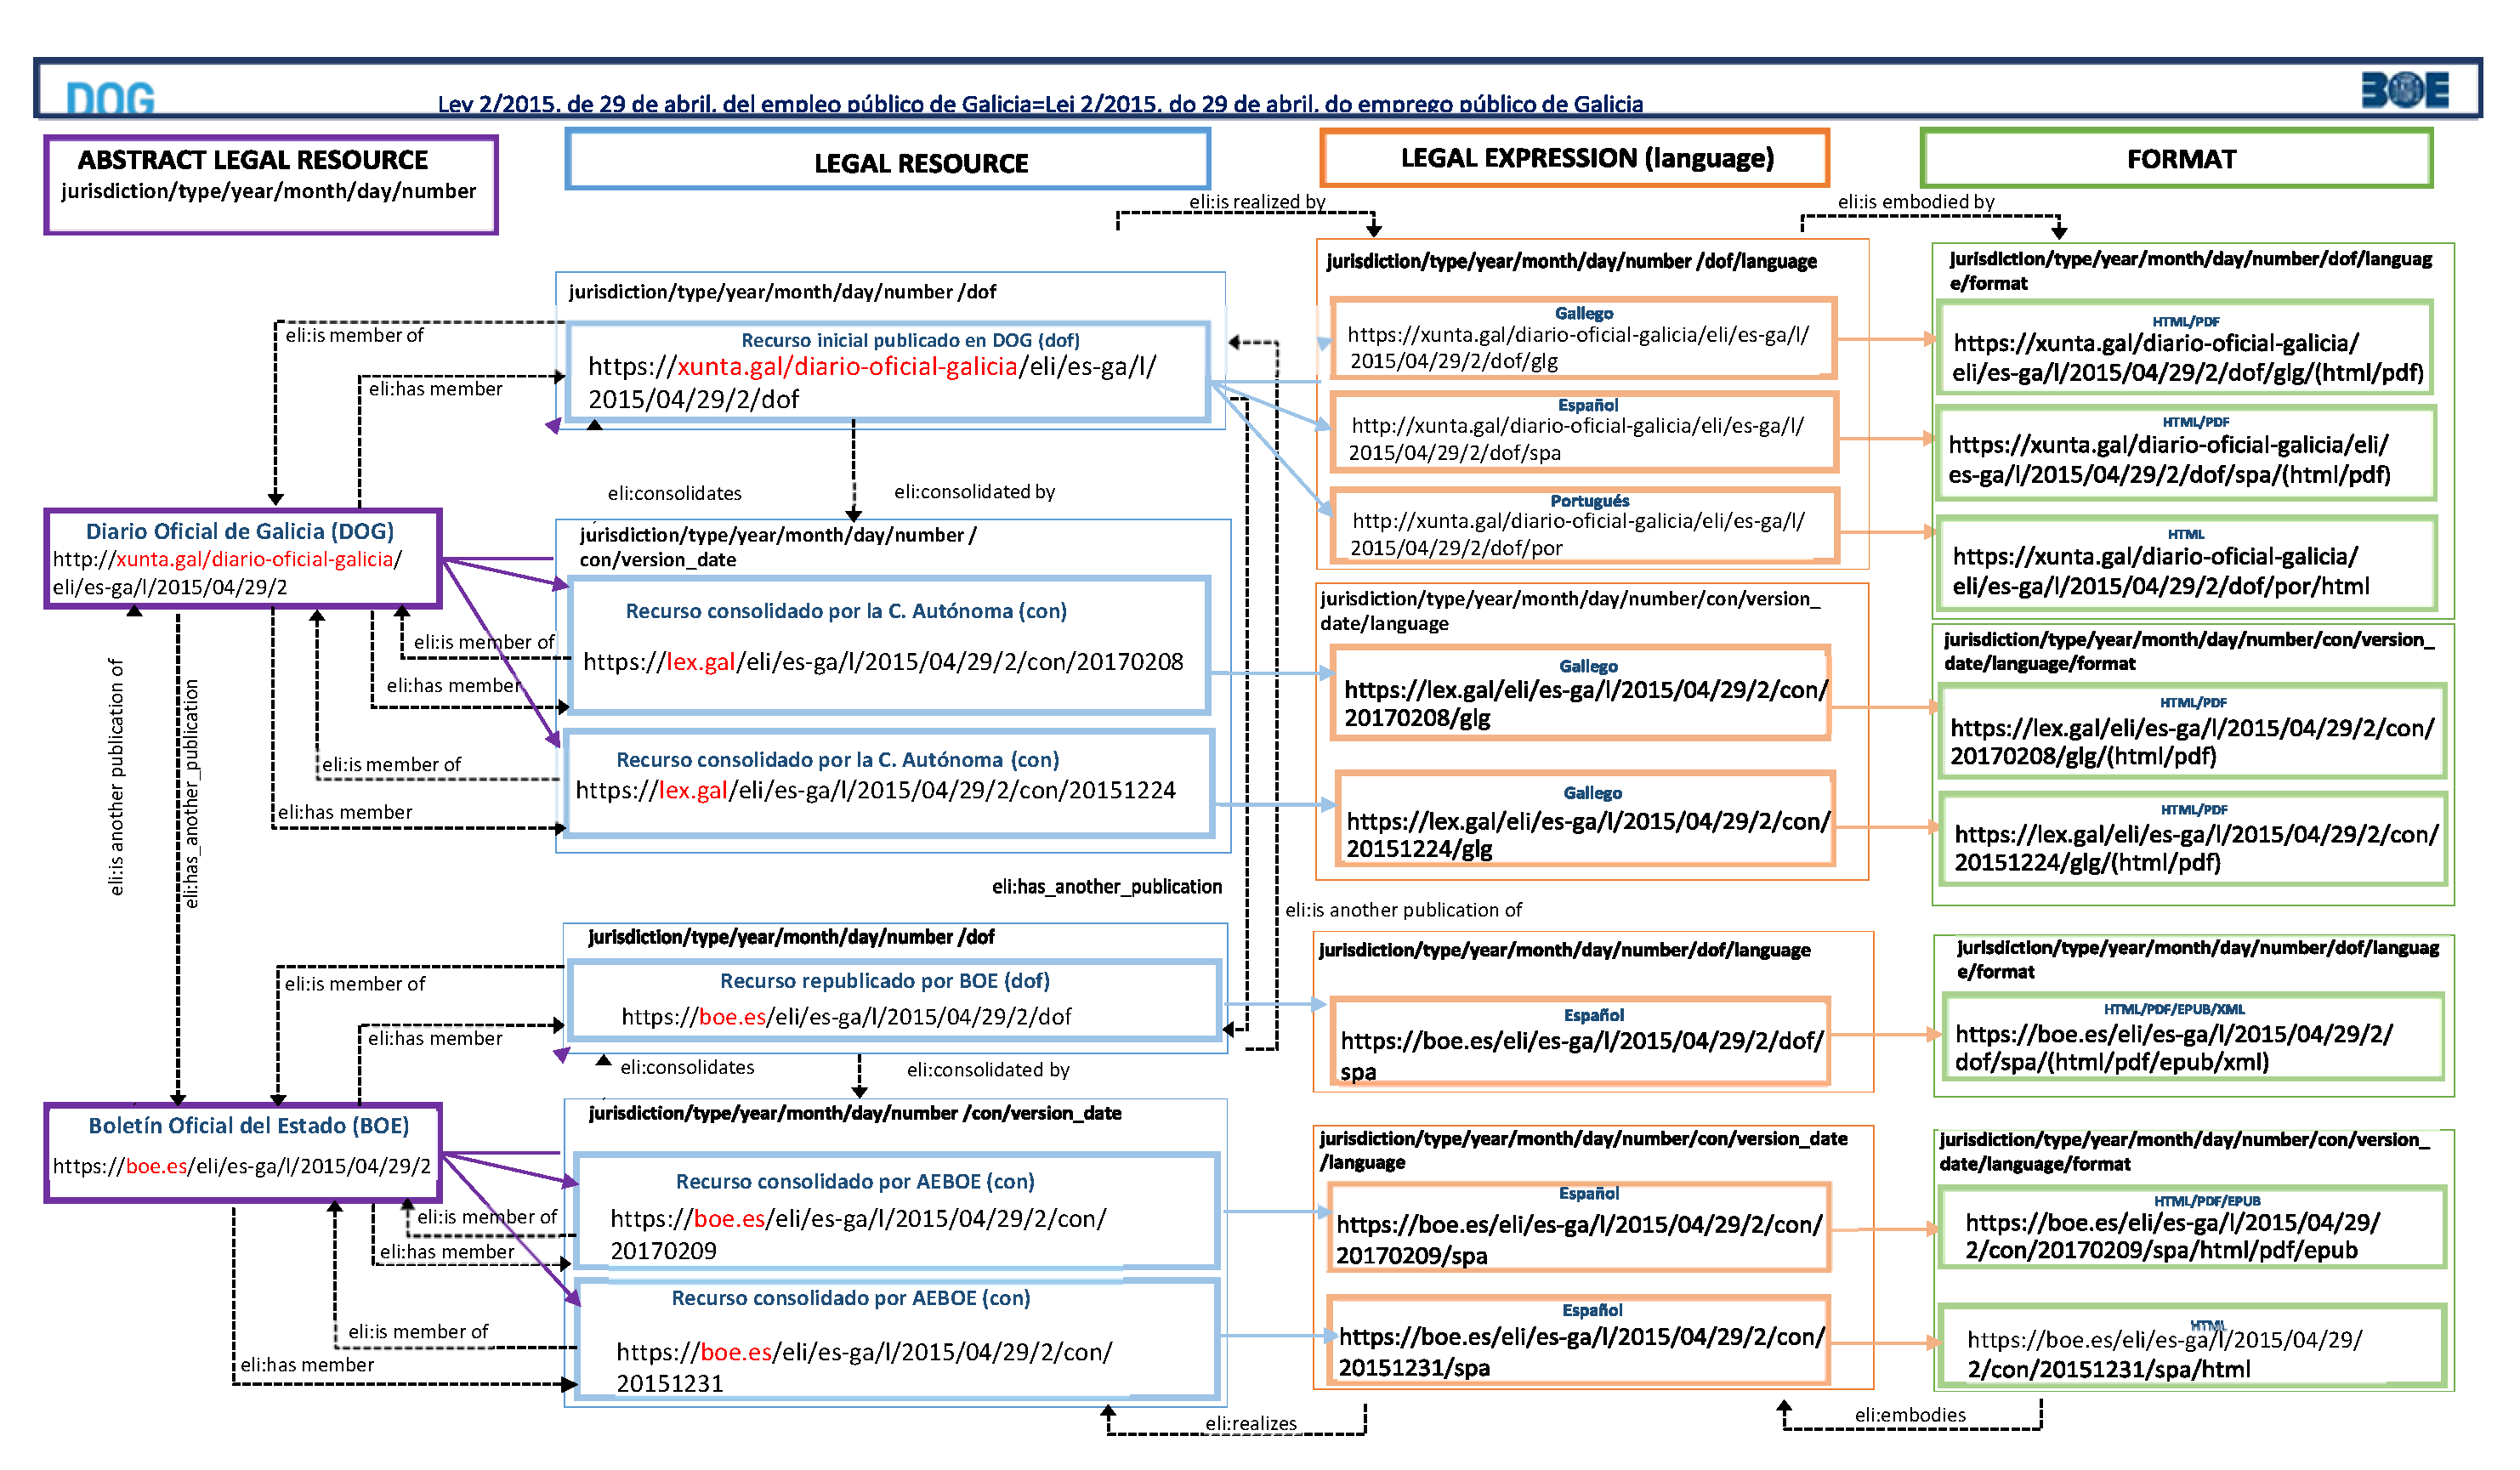This screenshot has height=1470, width=2520.
Task: Open the xunta.gal URL ending 2015/04/29/2/dof
Action: [x=871, y=382]
